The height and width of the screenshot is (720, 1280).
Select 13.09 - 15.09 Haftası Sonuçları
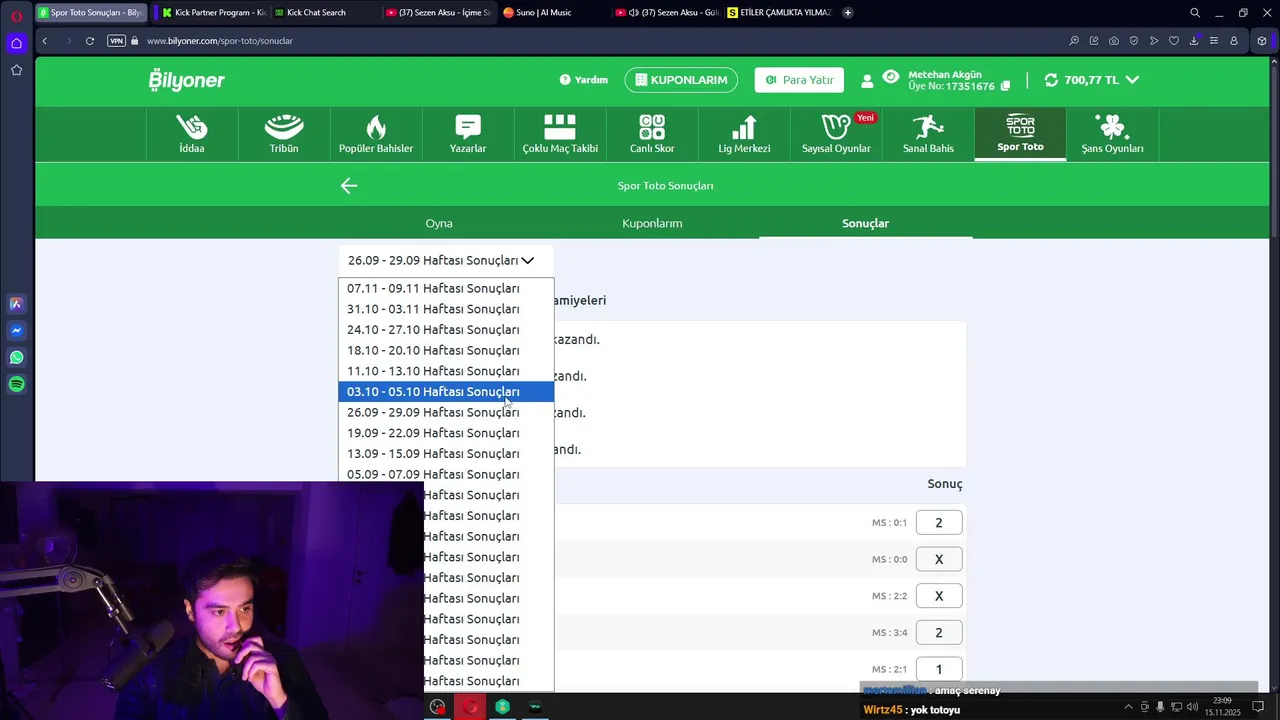(x=445, y=454)
